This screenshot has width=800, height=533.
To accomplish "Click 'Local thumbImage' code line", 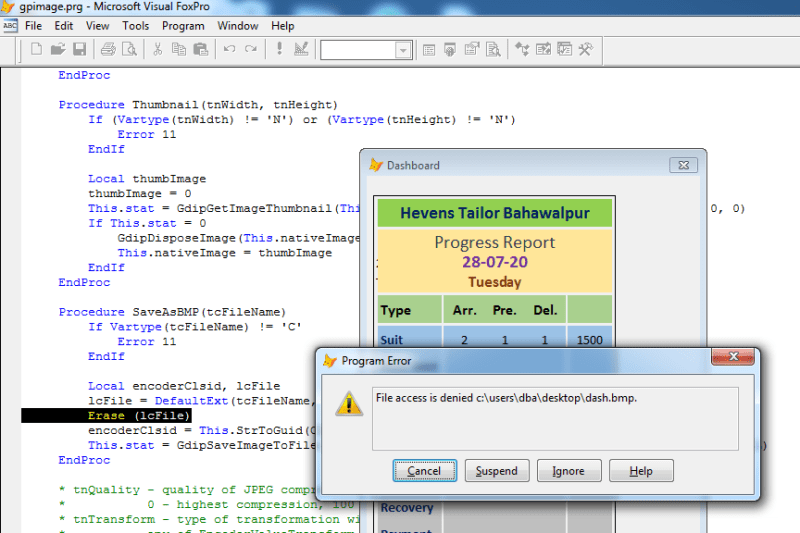I will pyautogui.click(x=147, y=179).
